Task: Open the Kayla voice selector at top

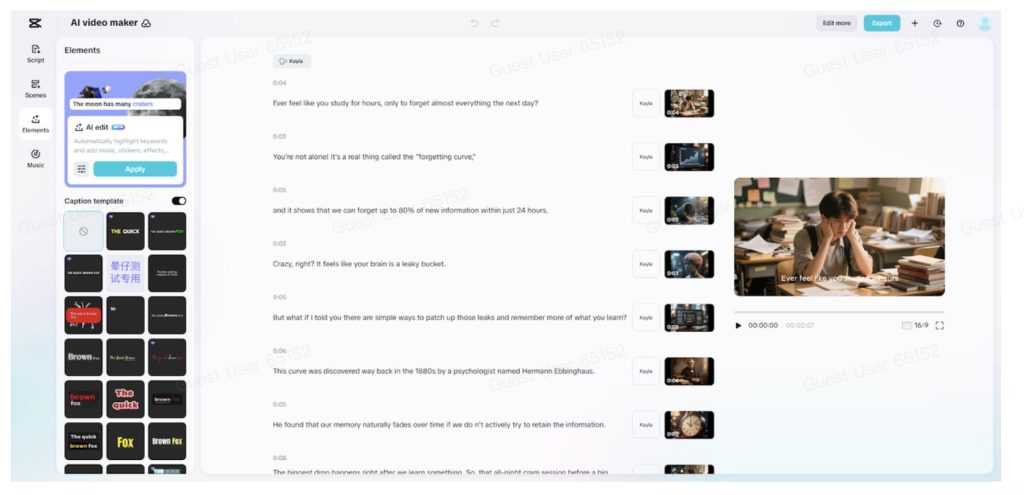Action: 292,61
